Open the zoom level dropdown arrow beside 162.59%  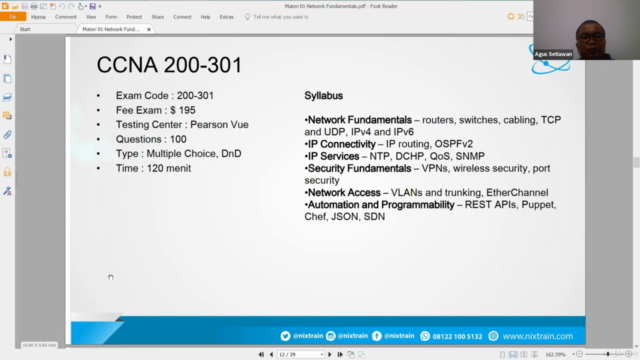pyautogui.click(x=573, y=355)
